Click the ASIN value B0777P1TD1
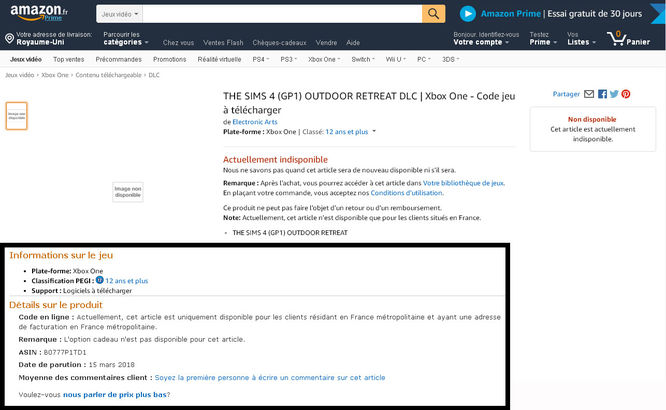 (x=65, y=352)
